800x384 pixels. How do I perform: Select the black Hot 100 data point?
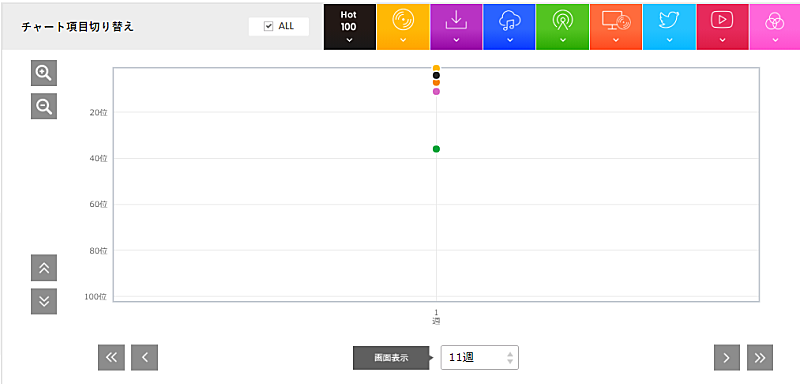[x=436, y=75]
